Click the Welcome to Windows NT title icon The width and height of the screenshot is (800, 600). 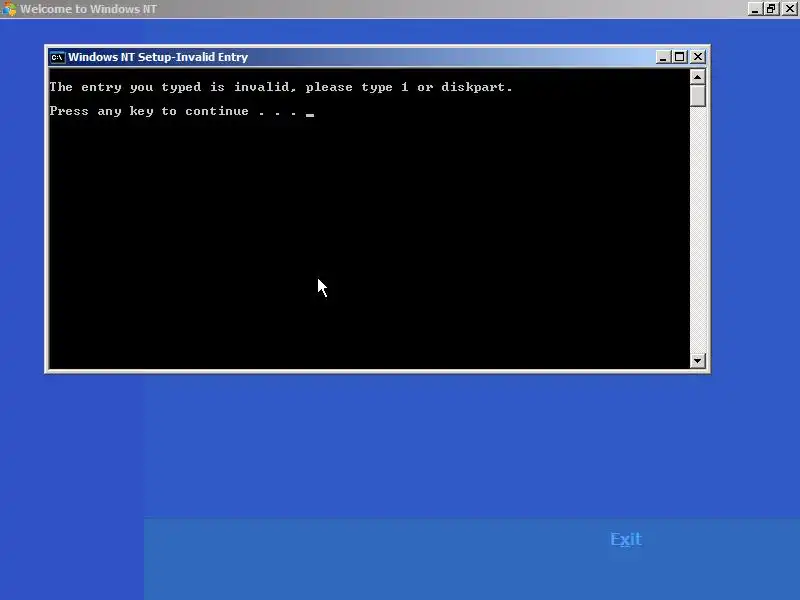coord(9,9)
